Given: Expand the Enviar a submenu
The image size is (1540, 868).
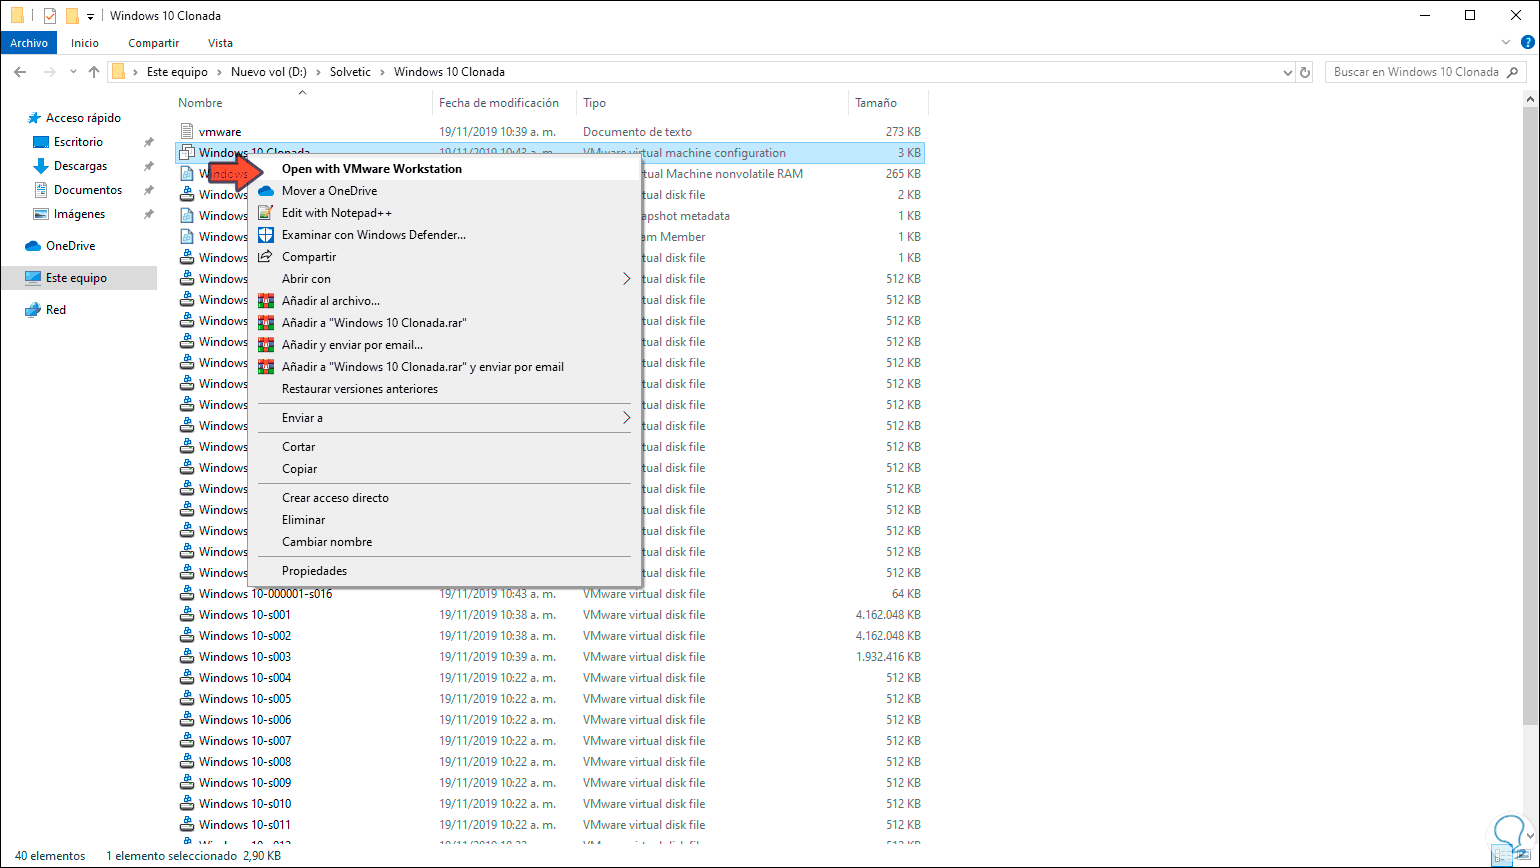Looking at the screenshot, I should (627, 418).
